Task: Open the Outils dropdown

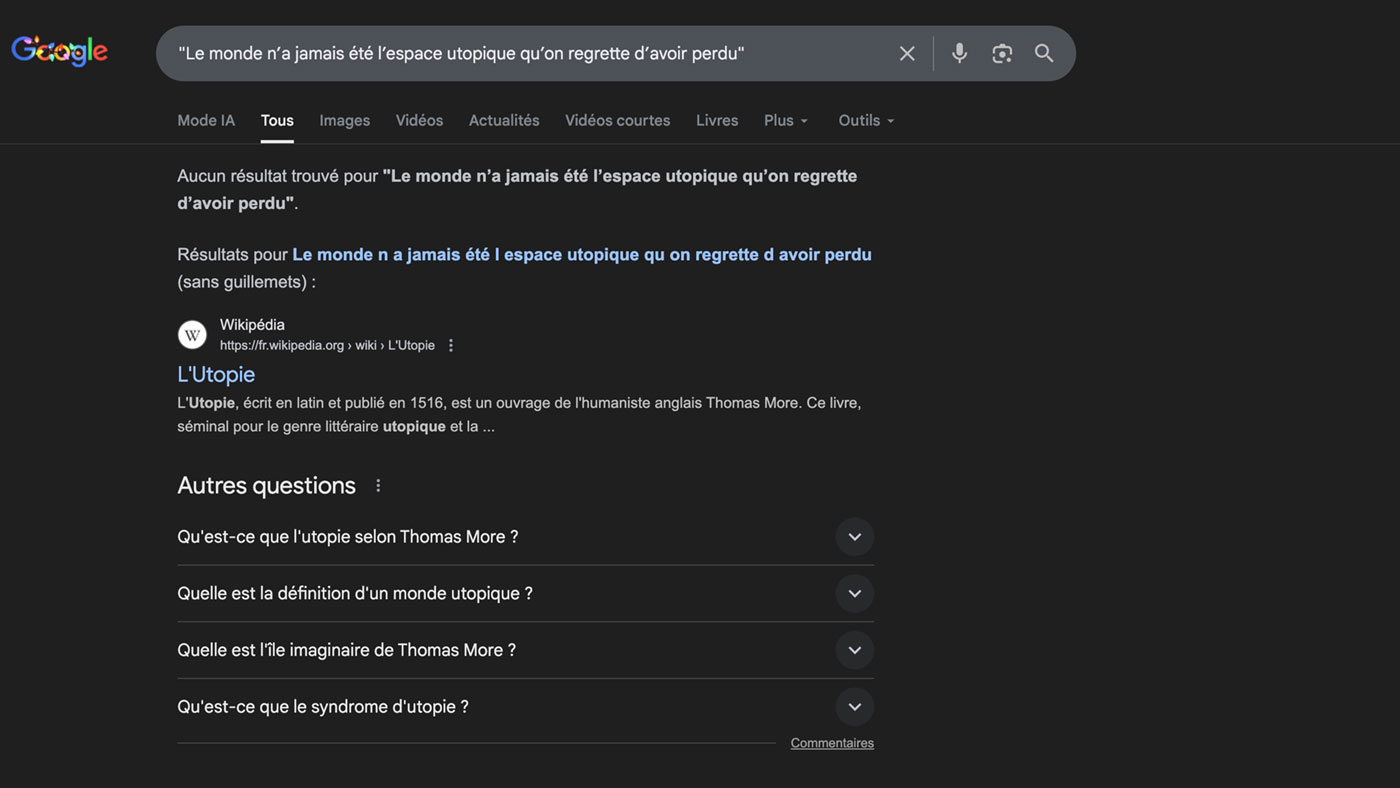Action: pos(866,121)
